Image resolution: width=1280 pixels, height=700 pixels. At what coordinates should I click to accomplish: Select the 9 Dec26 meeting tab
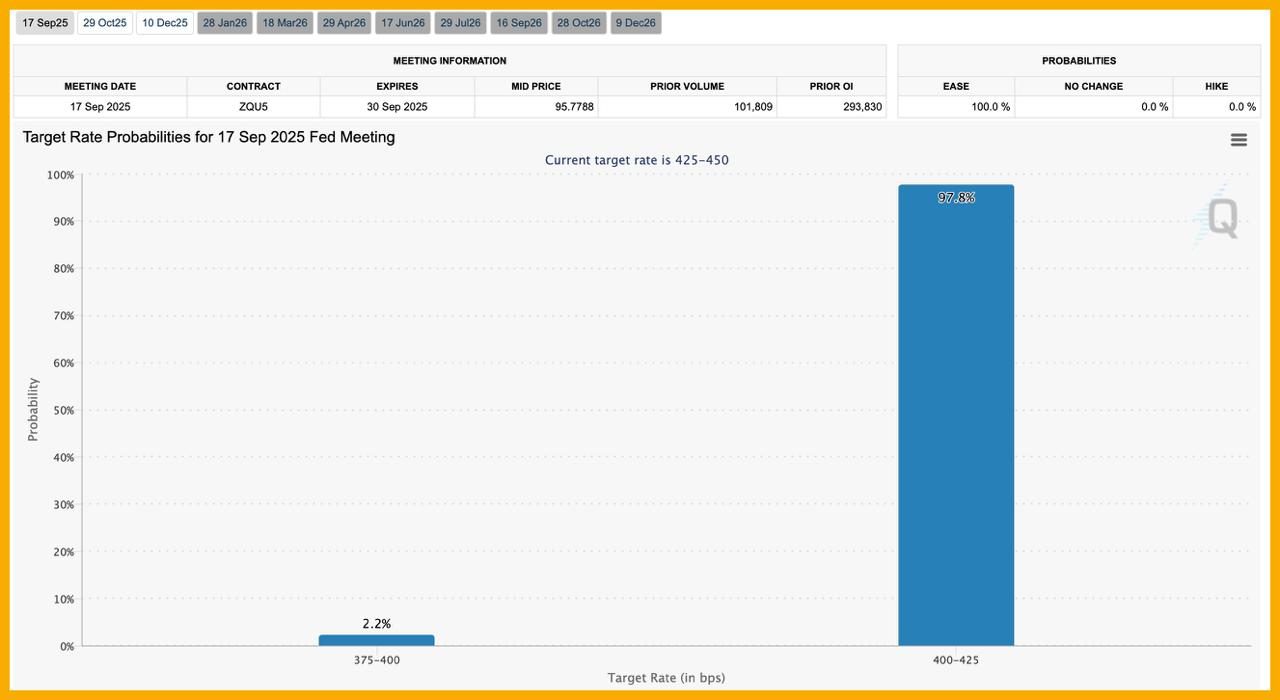tap(636, 23)
